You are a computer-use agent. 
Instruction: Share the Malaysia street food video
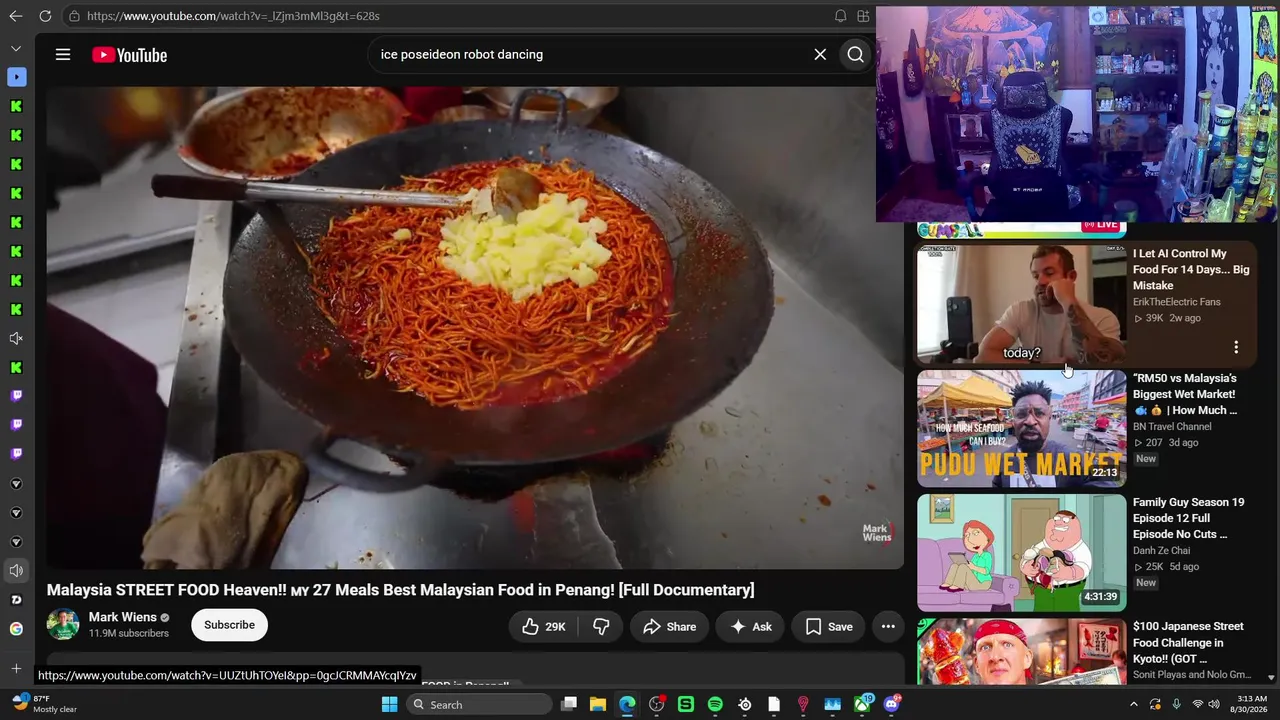669,627
